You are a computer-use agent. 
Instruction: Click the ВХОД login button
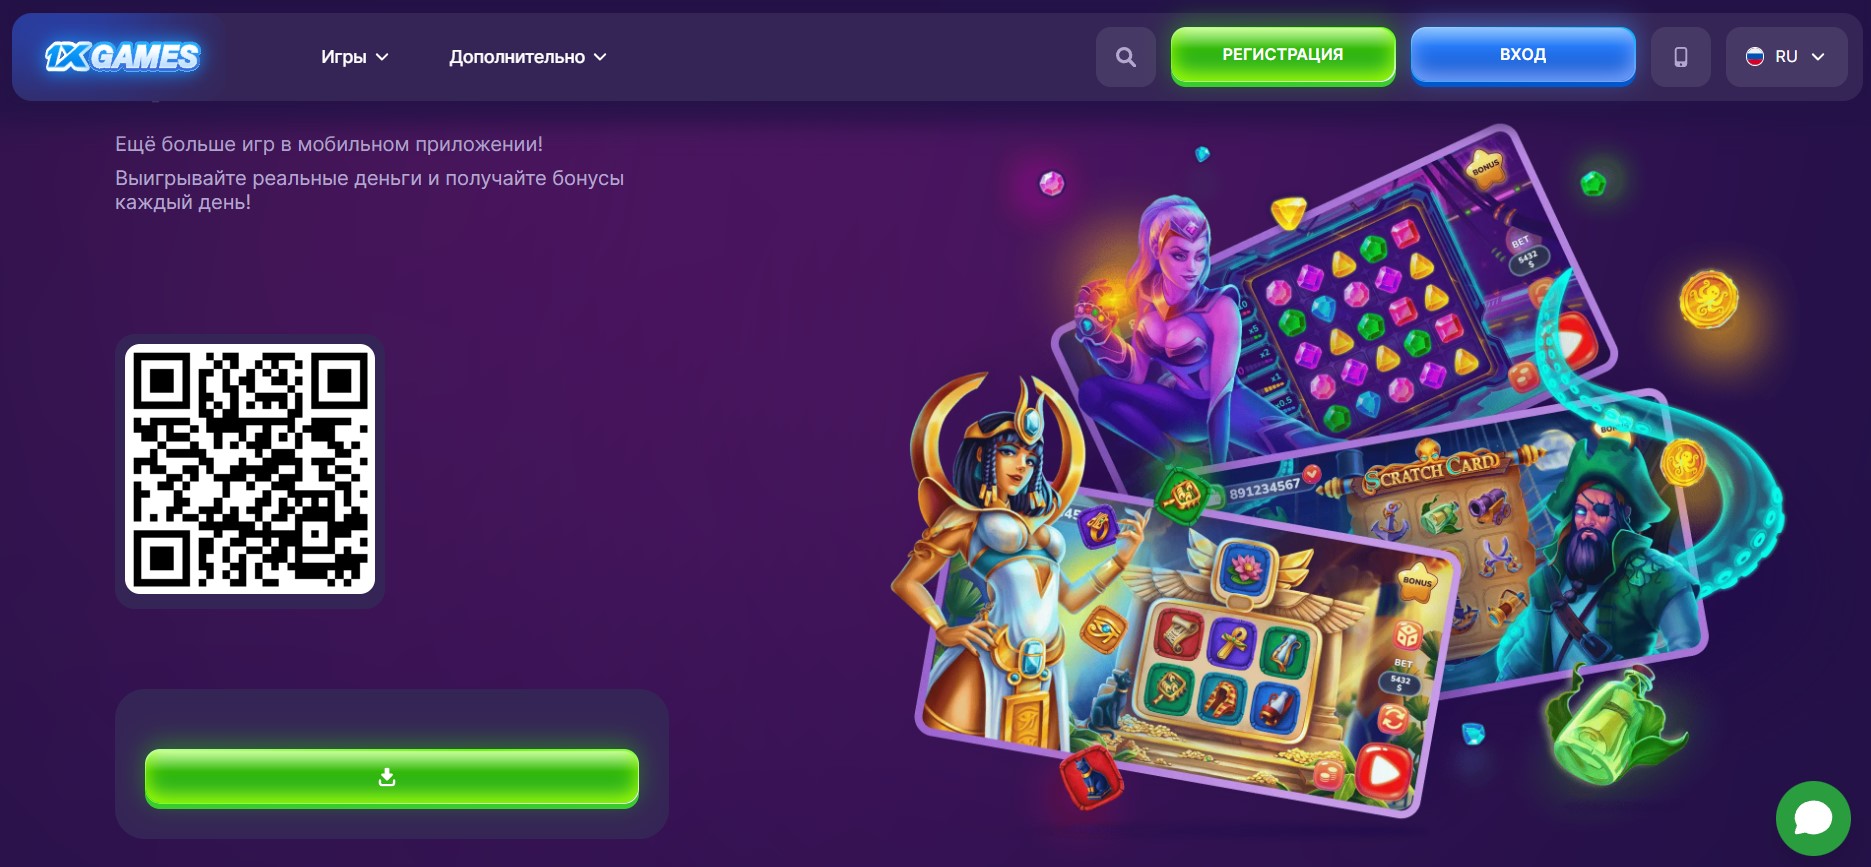1523,55
